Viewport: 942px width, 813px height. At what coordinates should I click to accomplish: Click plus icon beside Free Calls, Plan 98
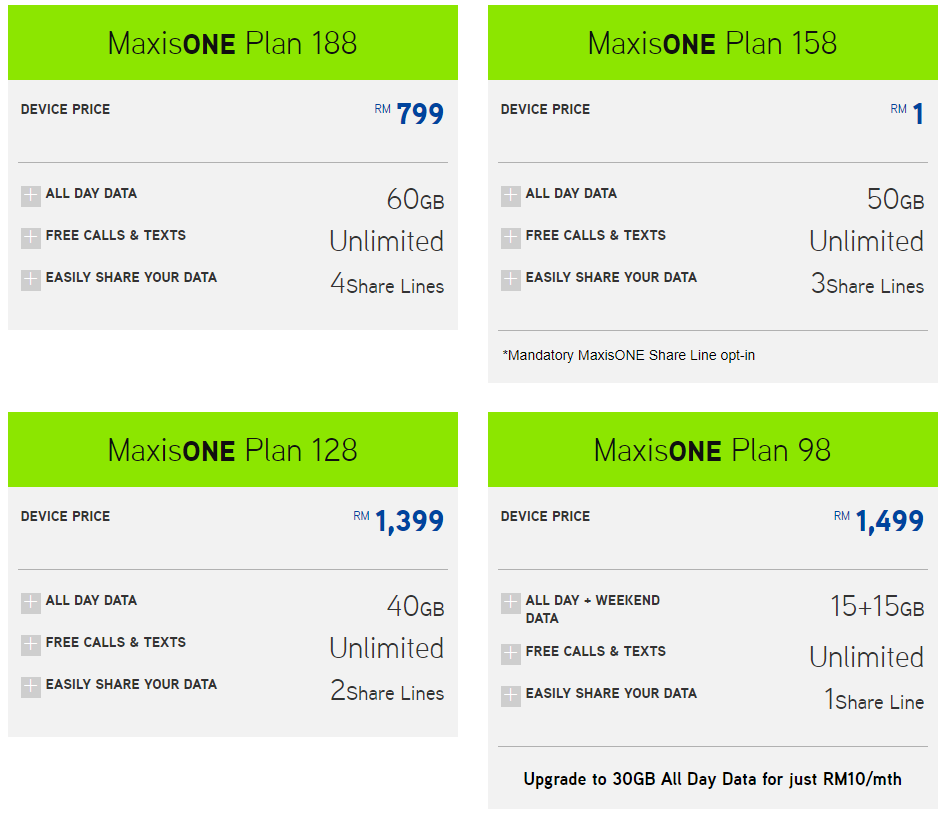pos(511,654)
